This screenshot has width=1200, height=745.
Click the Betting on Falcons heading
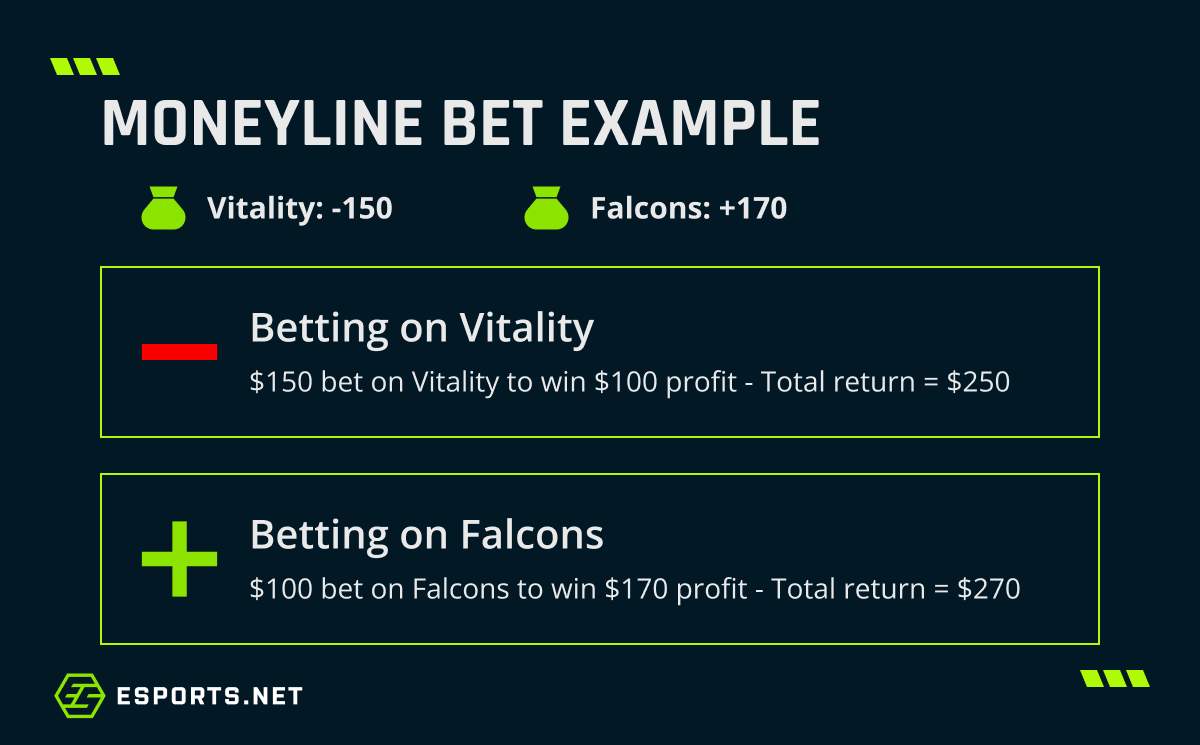[427, 536]
